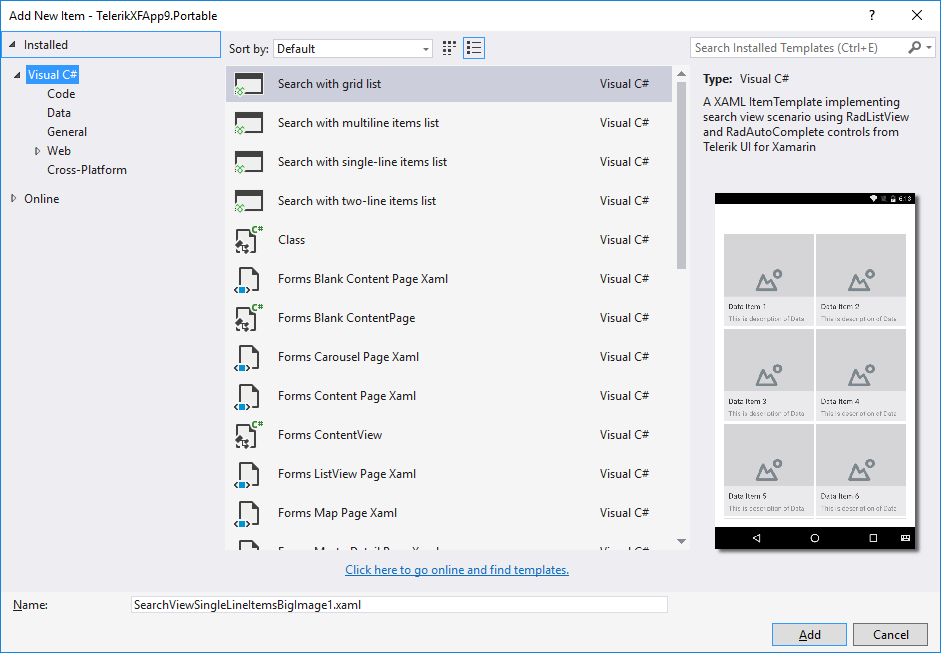Select the Cross-Platform category
This screenshot has height=653, width=941.
(x=87, y=170)
